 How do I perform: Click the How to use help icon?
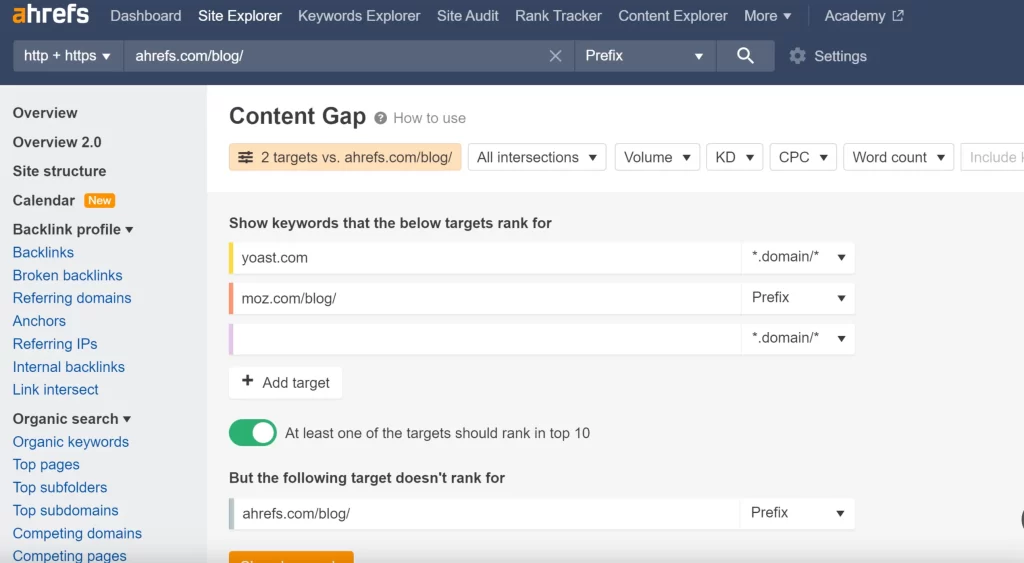(x=380, y=118)
